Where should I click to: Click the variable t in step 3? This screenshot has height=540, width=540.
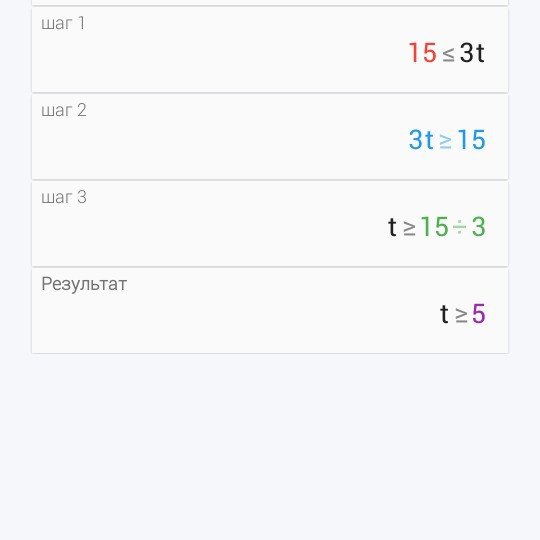tap(392, 227)
